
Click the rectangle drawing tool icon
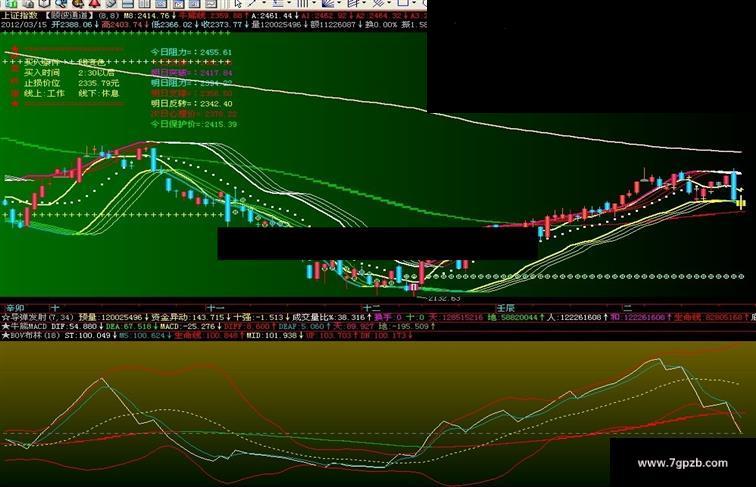403,3
